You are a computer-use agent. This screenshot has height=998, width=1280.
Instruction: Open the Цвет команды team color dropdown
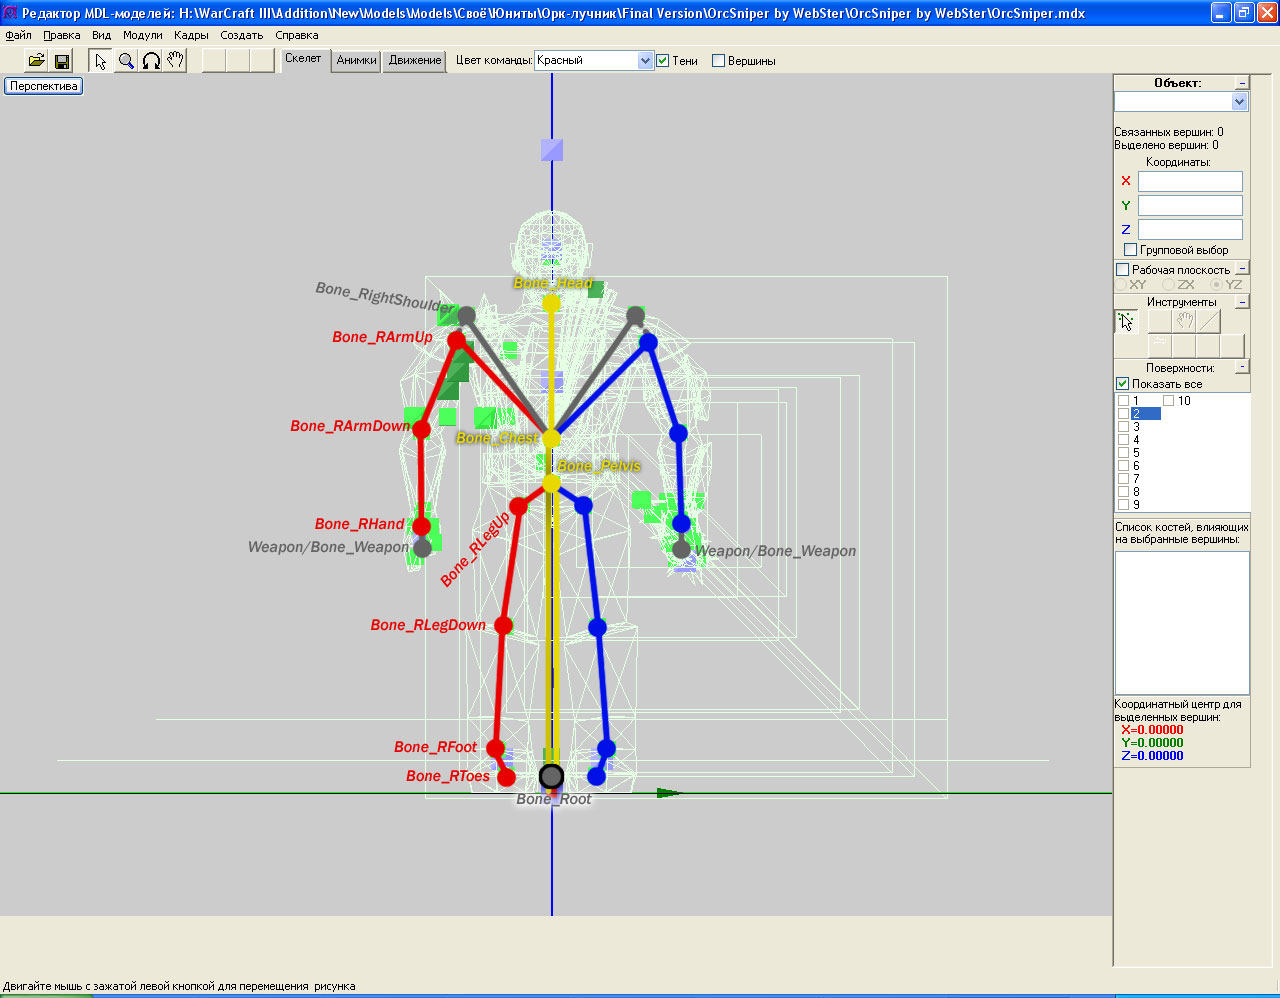coord(645,61)
